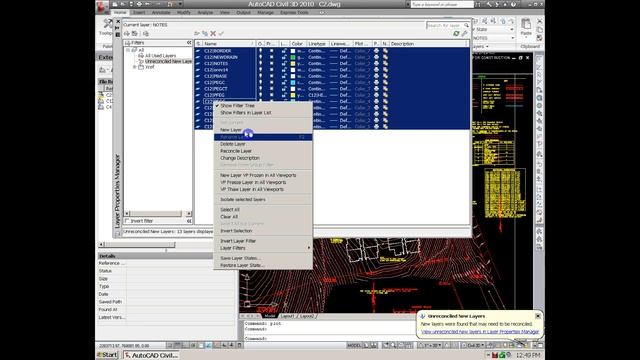Choose Delete Layer from context menu
This screenshot has width=640, height=360.
pos(233,144)
